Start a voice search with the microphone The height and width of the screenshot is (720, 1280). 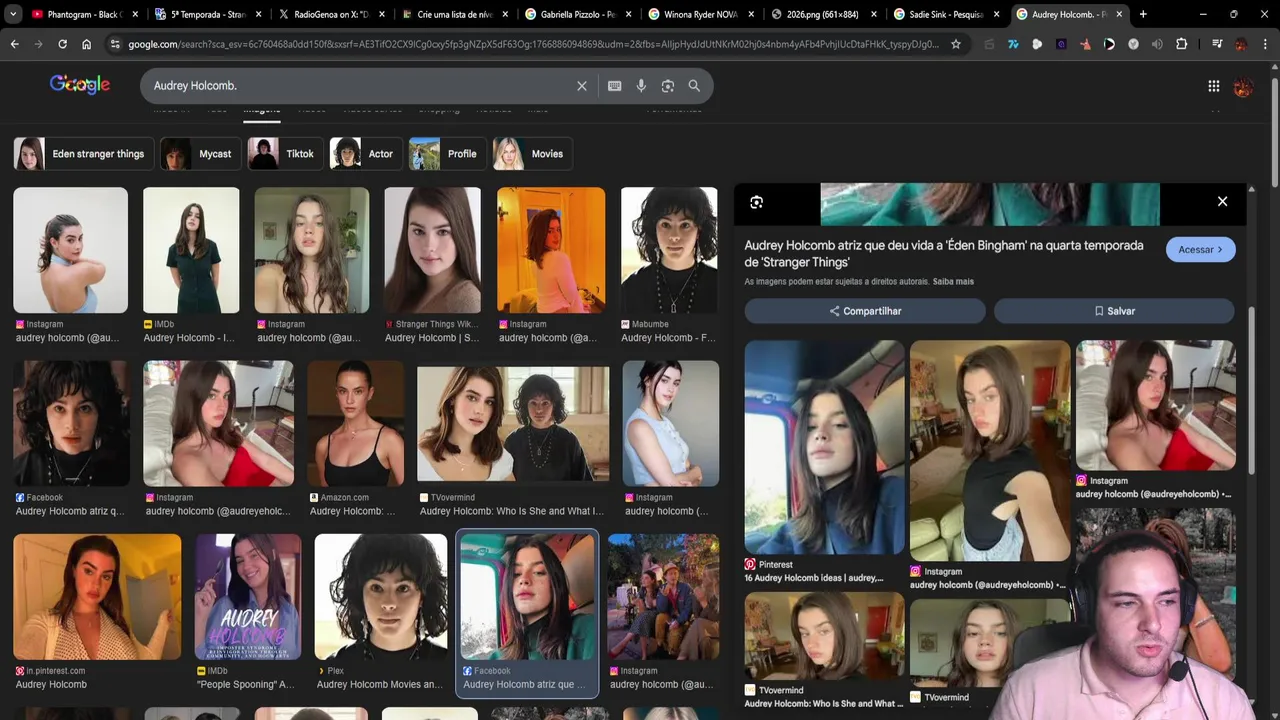point(641,86)
